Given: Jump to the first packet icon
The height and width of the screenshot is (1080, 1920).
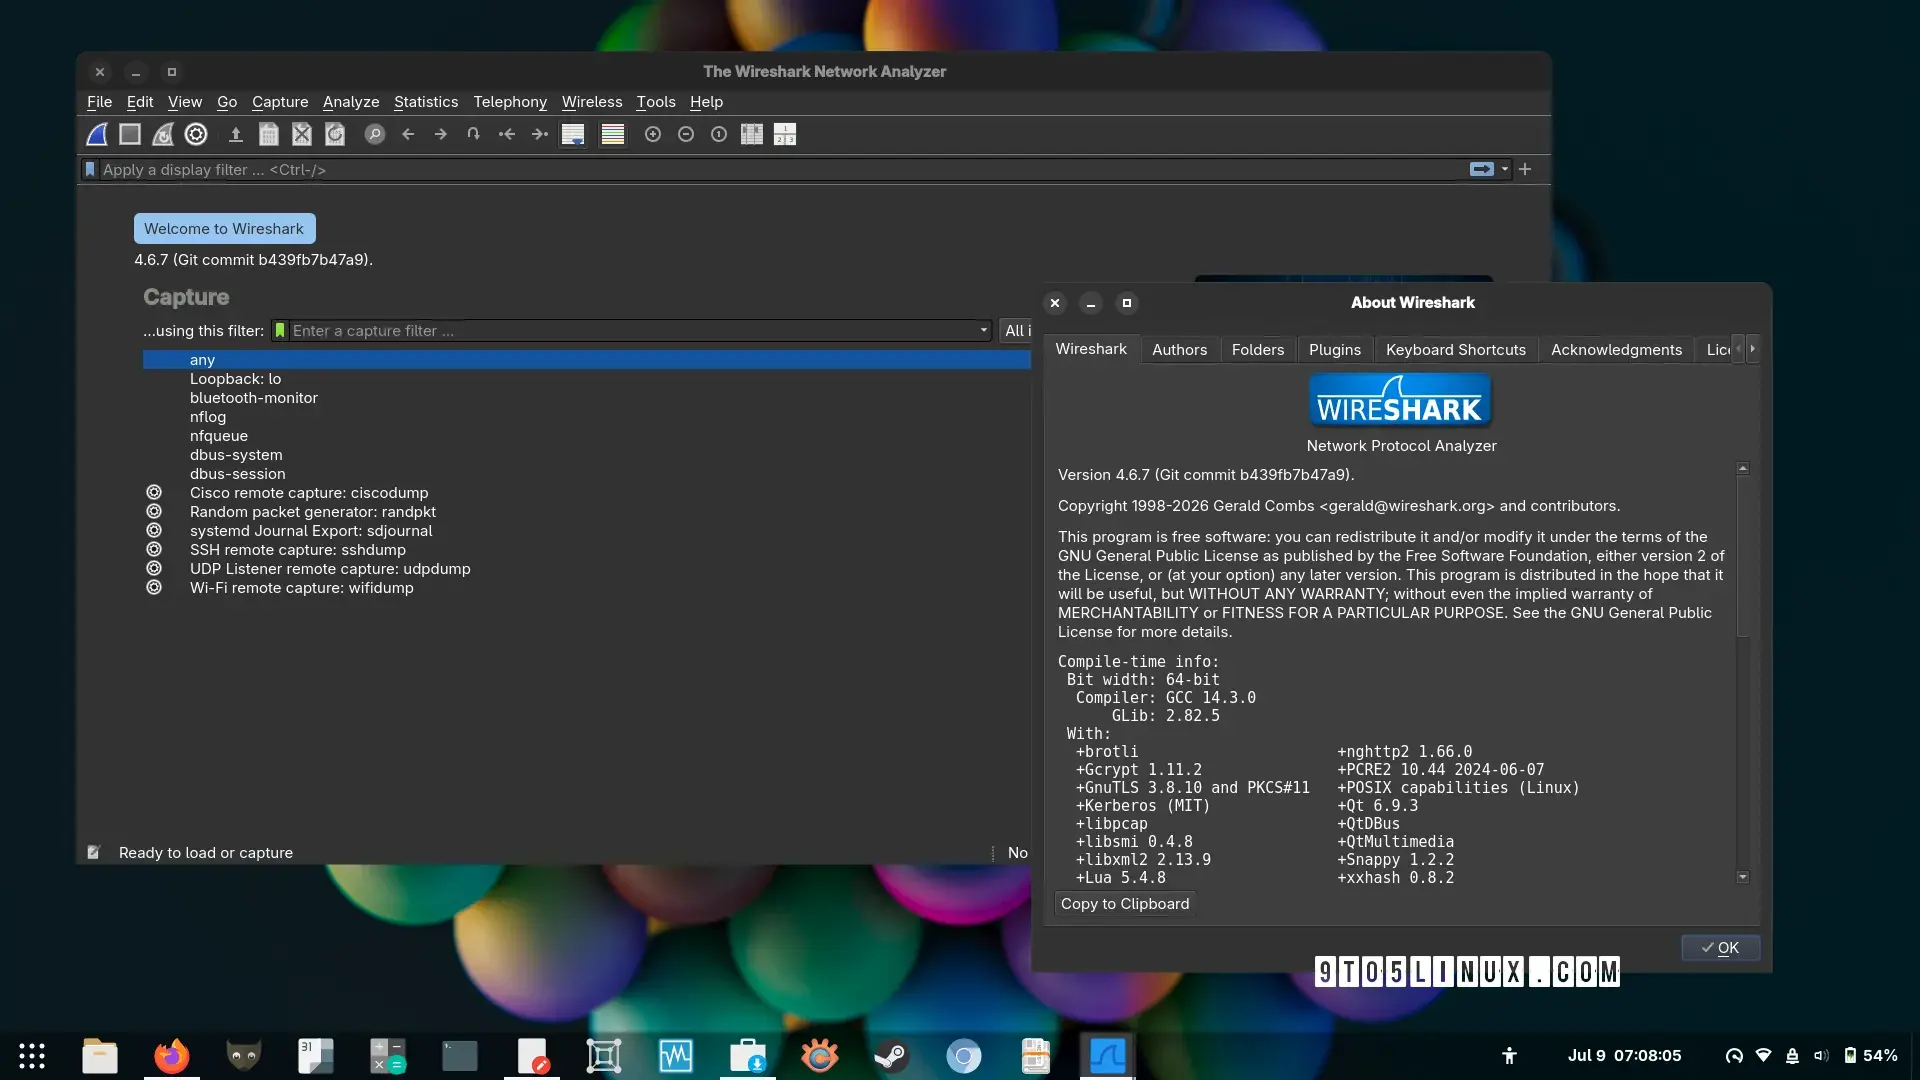Looking at the screenshot, I should (x=507, y=134).
